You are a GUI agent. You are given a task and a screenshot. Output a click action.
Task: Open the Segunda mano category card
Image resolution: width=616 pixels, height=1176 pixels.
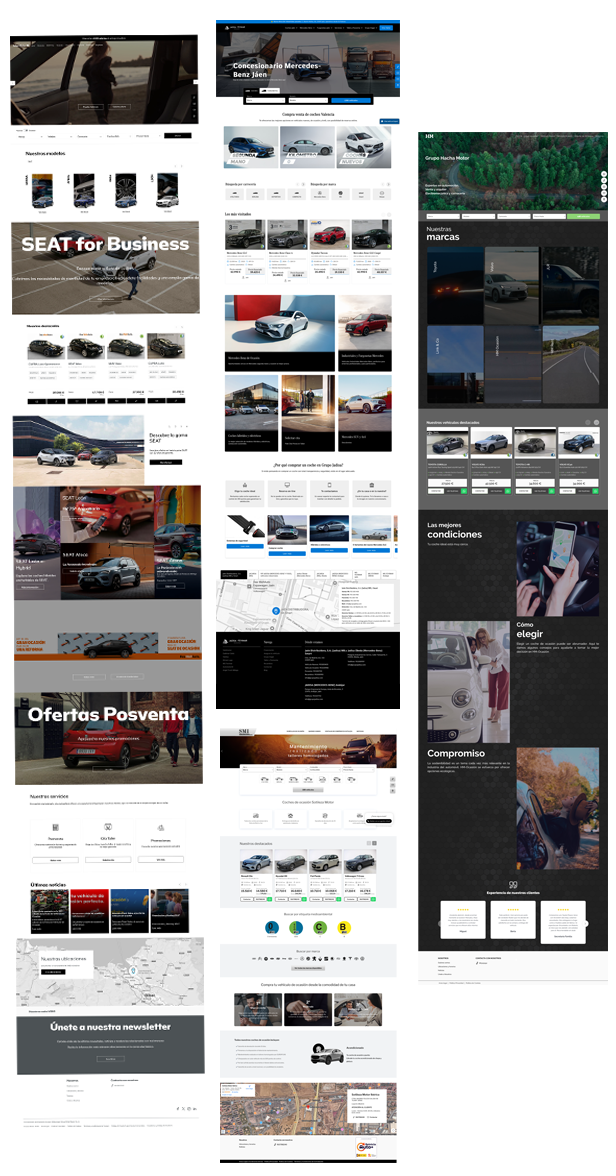250,146
